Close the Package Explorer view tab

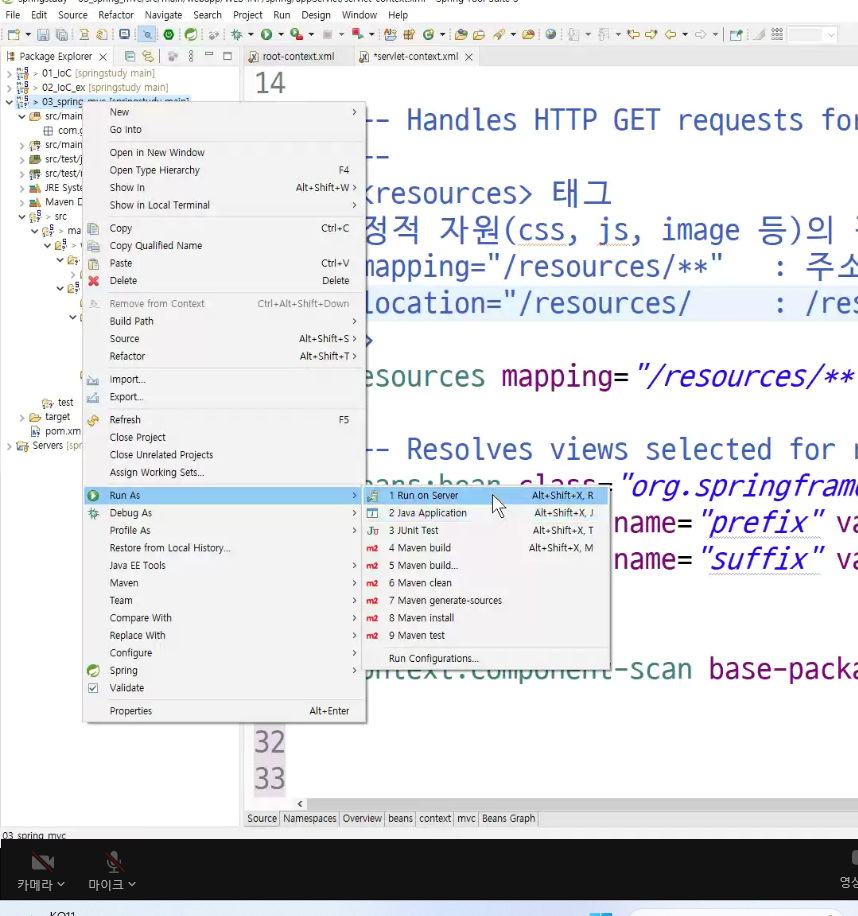pos(103,57)
